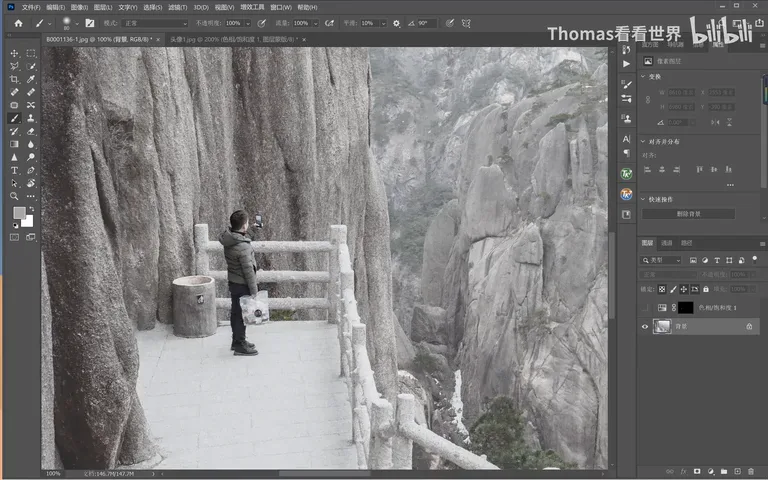
Task: Select the Spot Healing Brush tool
Action: pyautogui.click(x=14, y=92)
